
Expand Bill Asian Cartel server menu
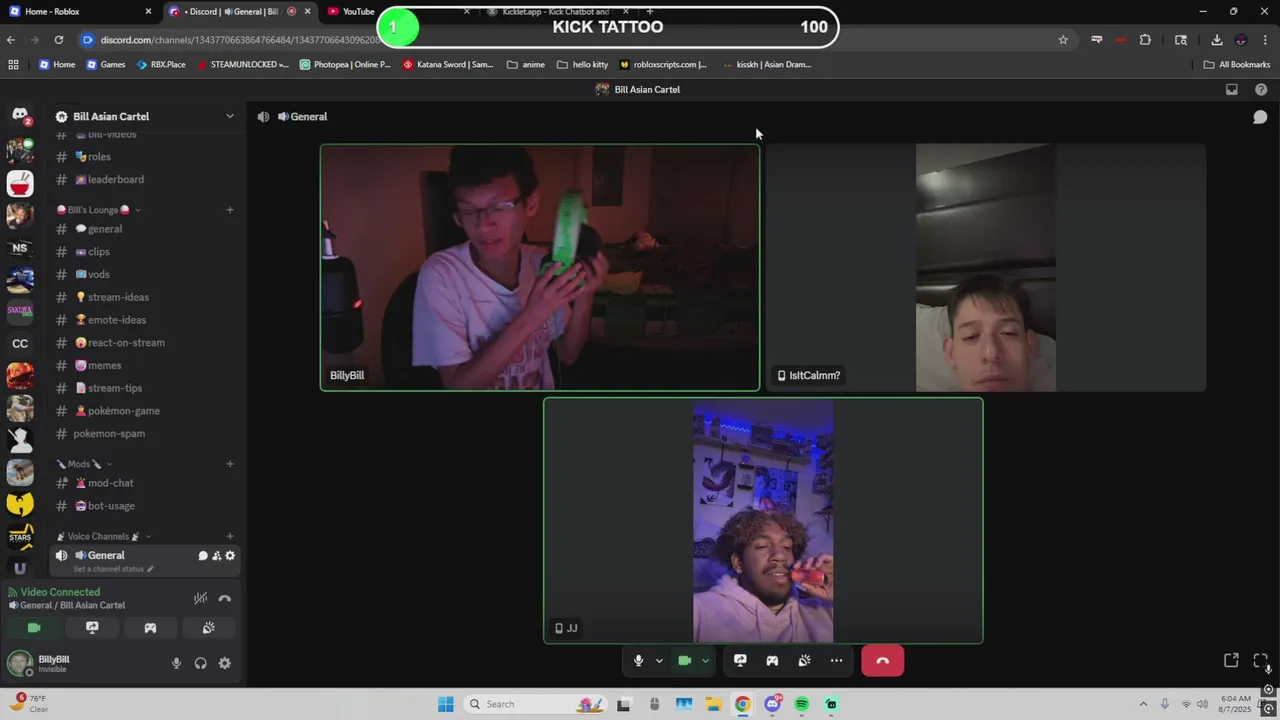click(x=230, y=117)
